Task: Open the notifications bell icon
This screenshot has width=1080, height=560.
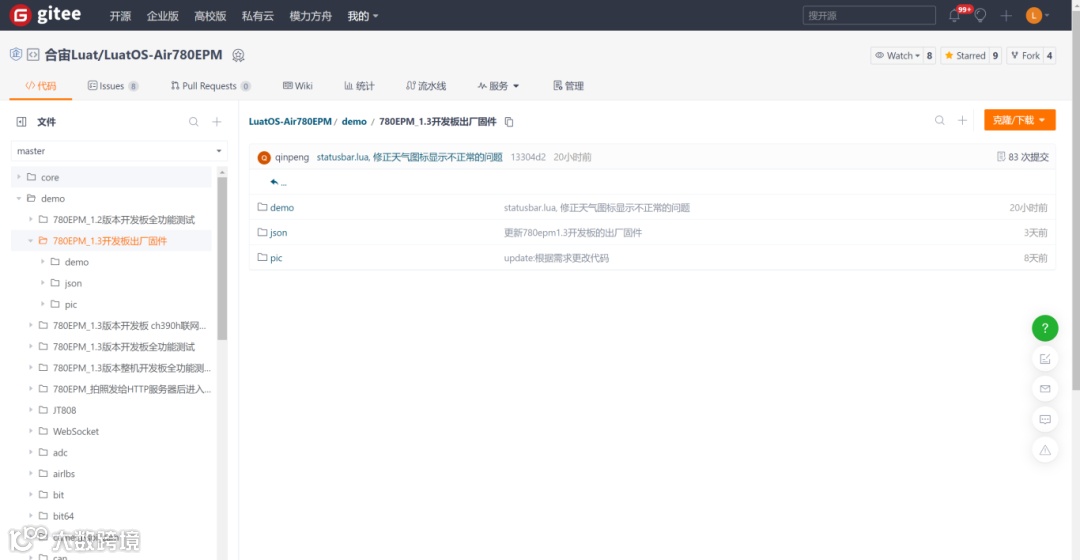Action: [x=955, y=15]
